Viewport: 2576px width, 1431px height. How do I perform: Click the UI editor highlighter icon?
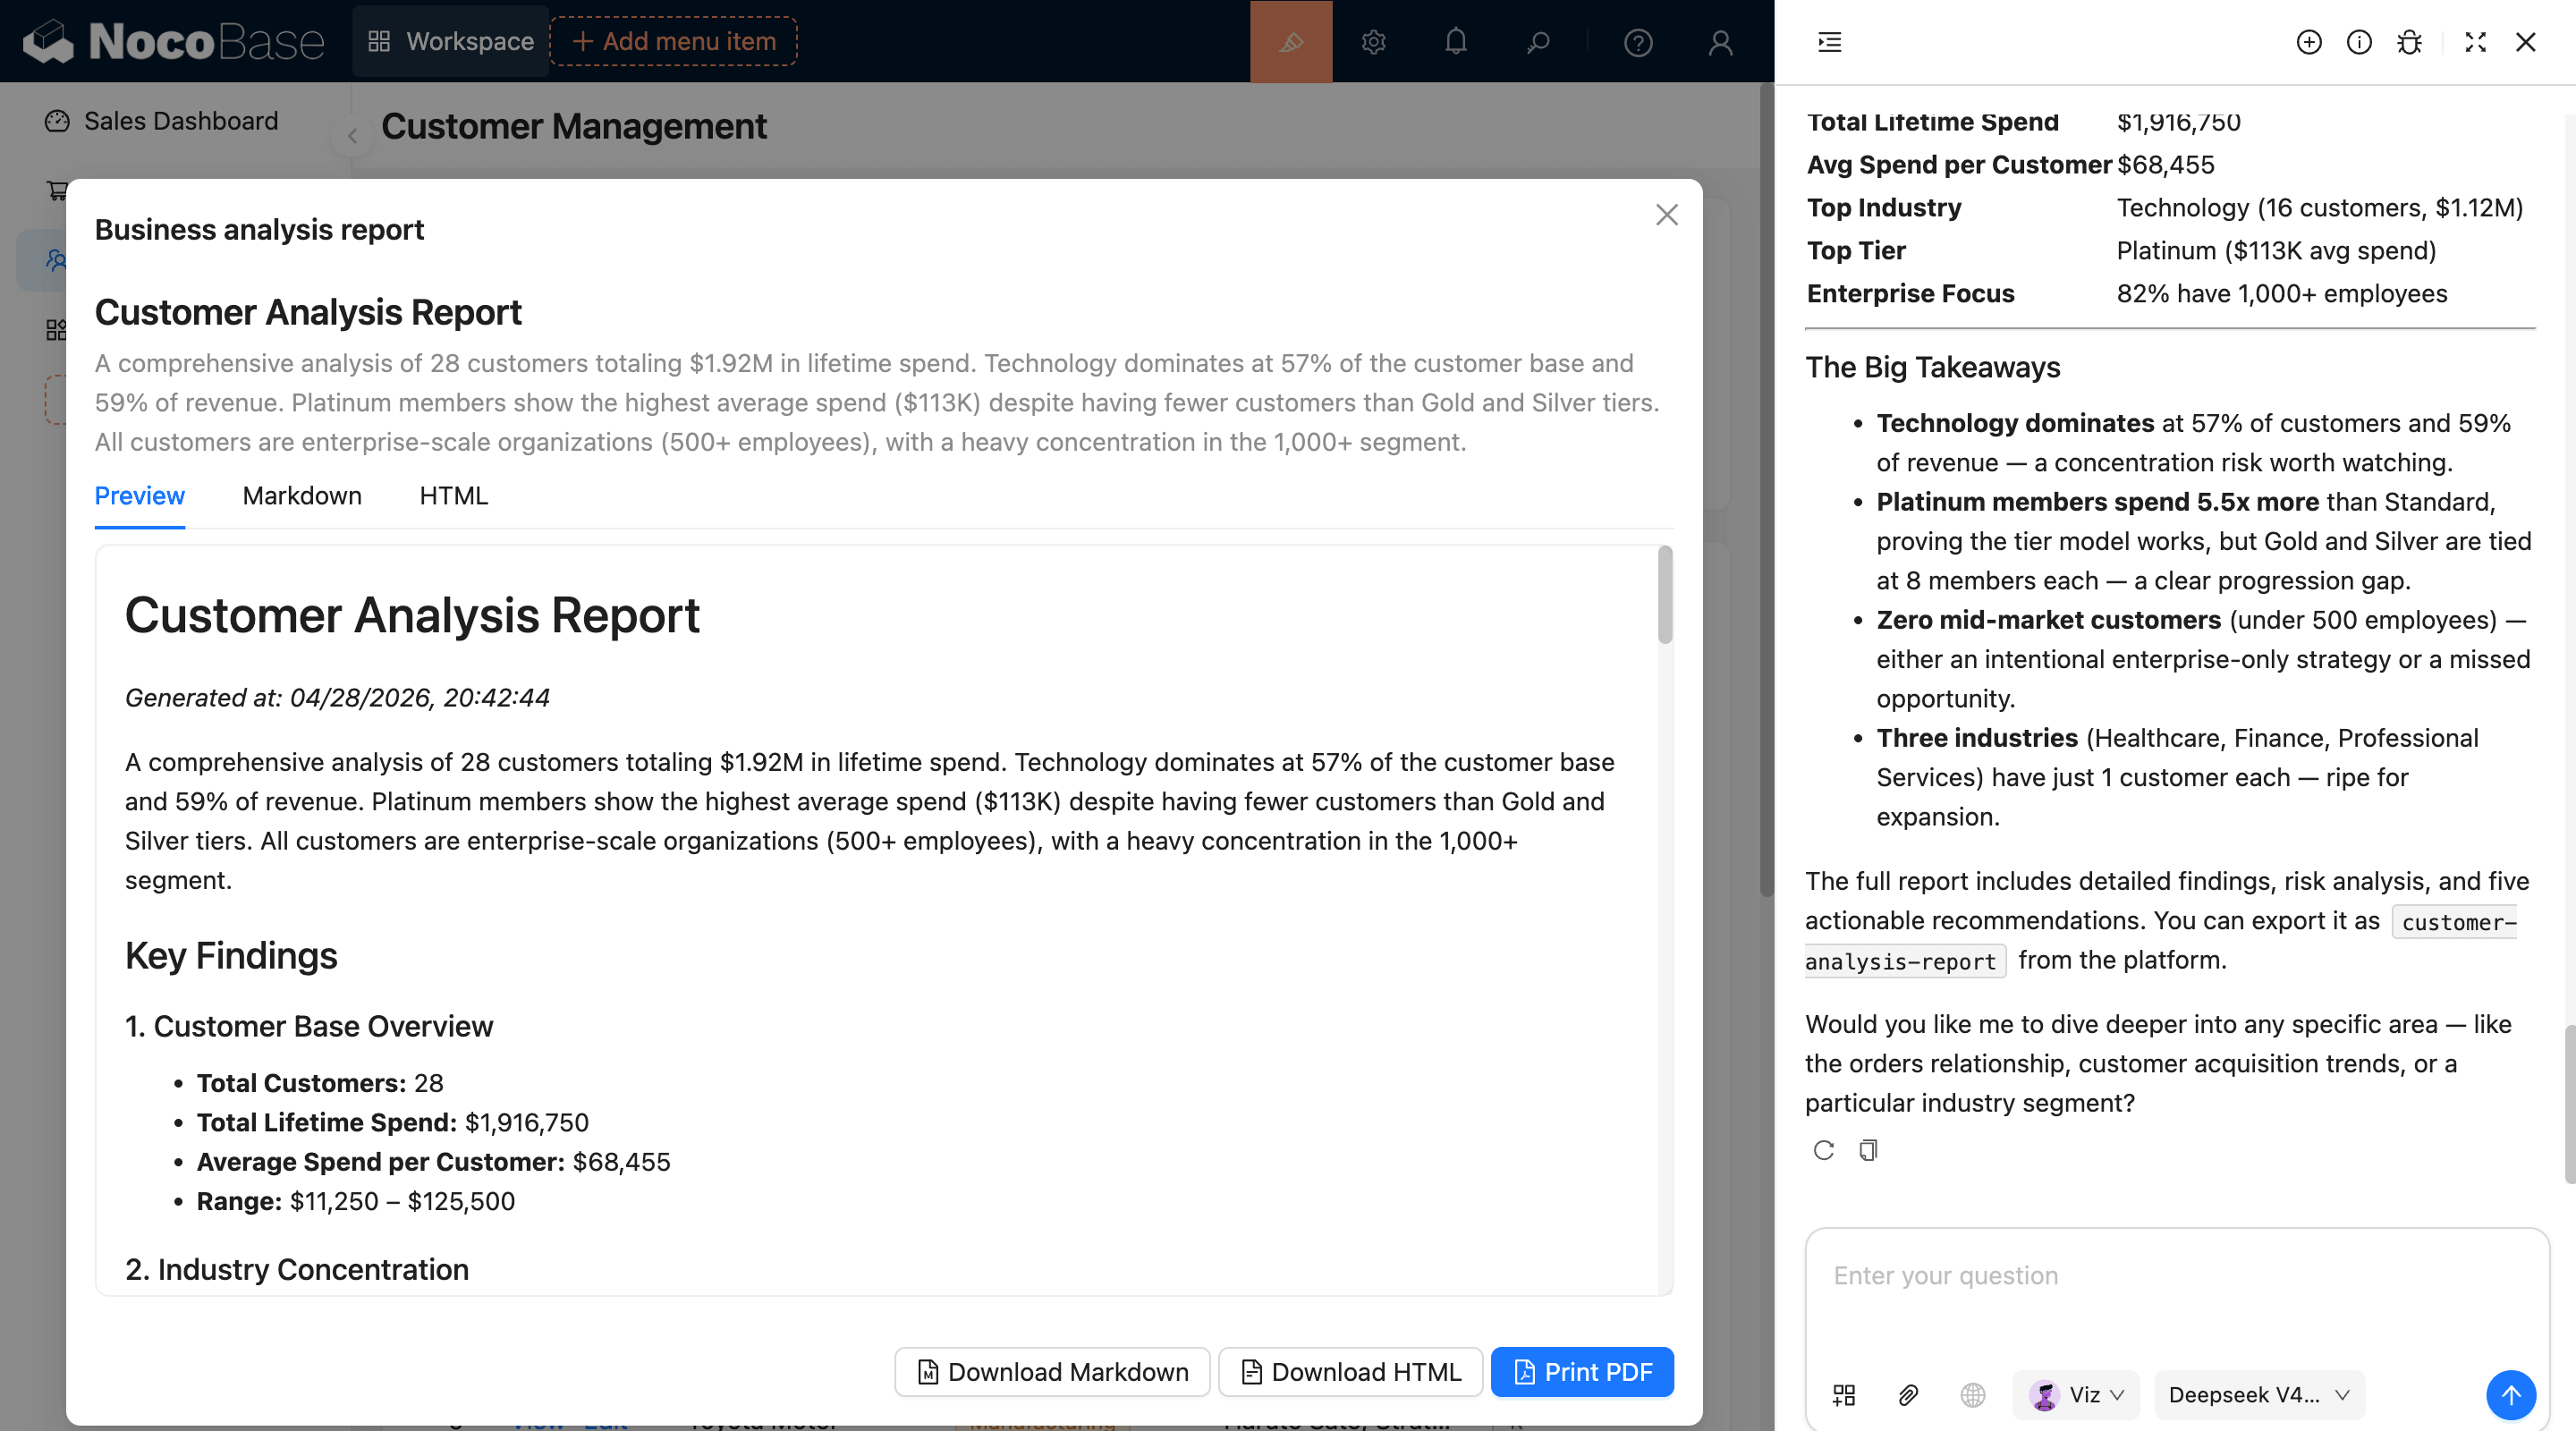(1291, 42)
